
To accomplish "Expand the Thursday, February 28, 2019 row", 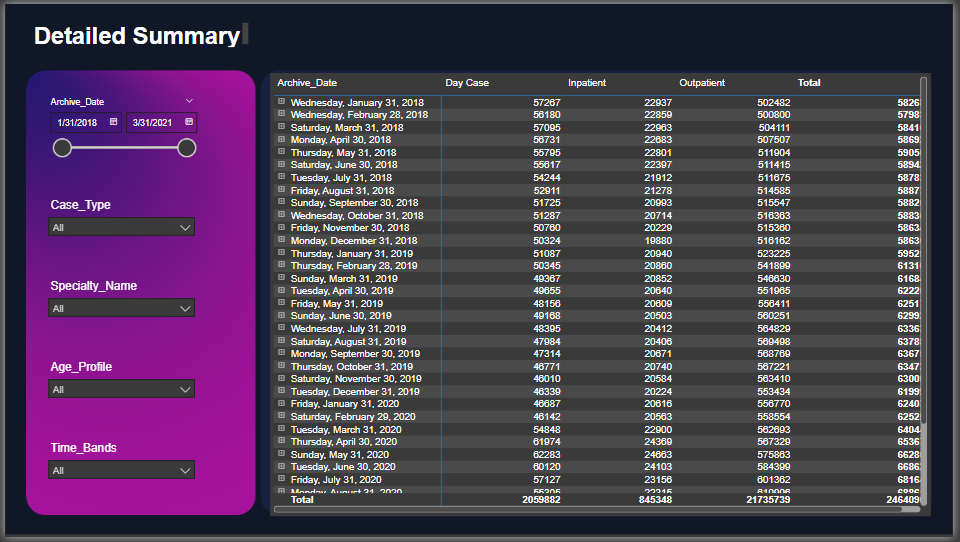I will click(282, 265).
